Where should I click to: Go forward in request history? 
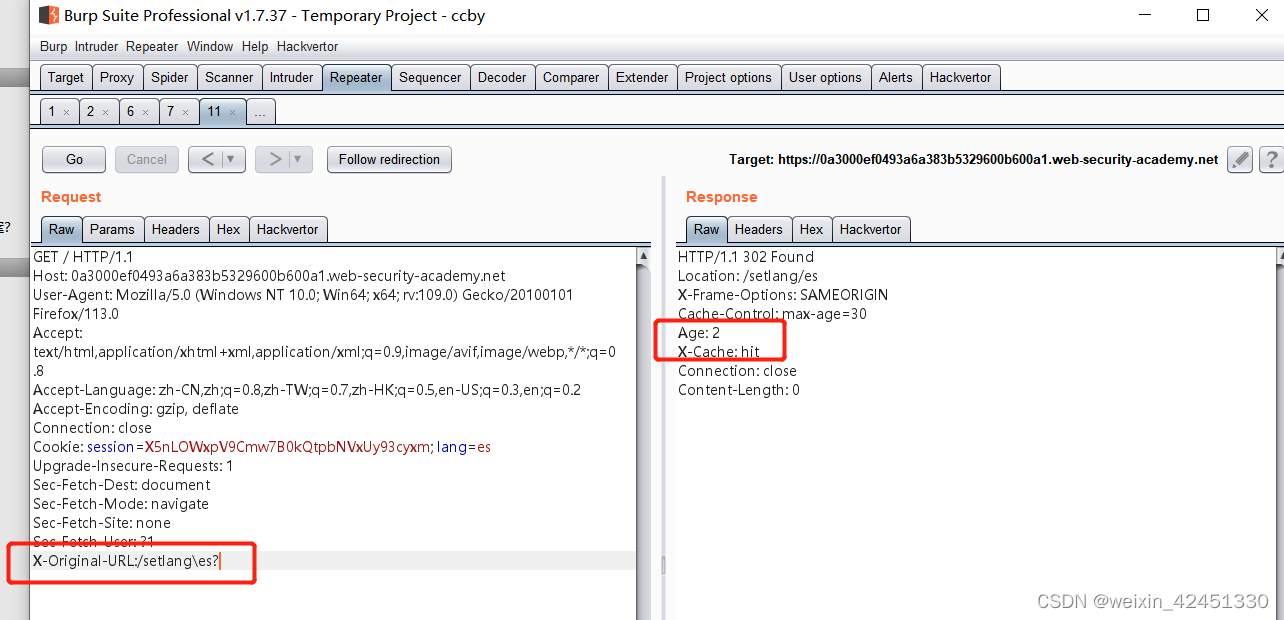(x=274, y=159)
